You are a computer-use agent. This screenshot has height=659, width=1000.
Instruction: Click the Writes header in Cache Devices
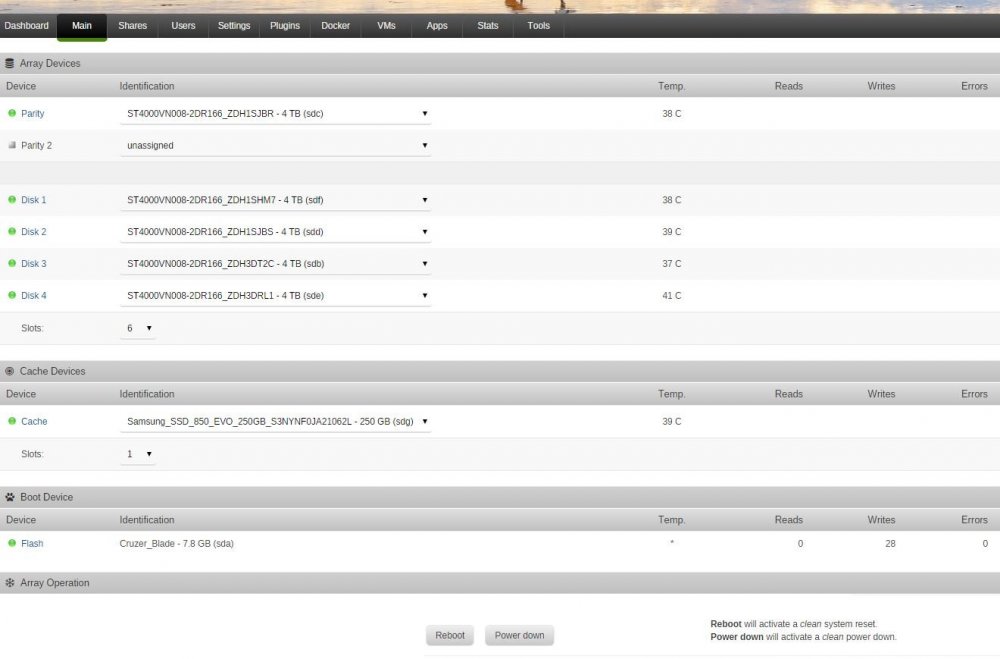pos(881,394)
